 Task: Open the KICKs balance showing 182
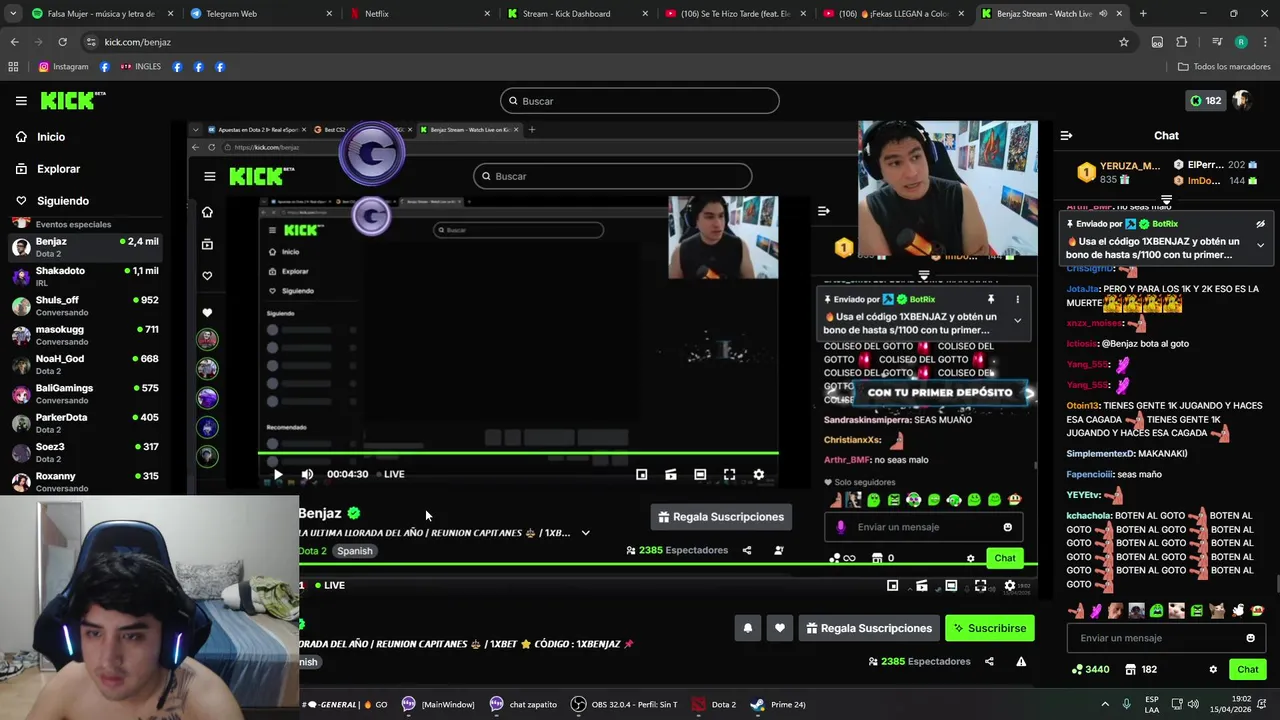tap(1205, 101)
